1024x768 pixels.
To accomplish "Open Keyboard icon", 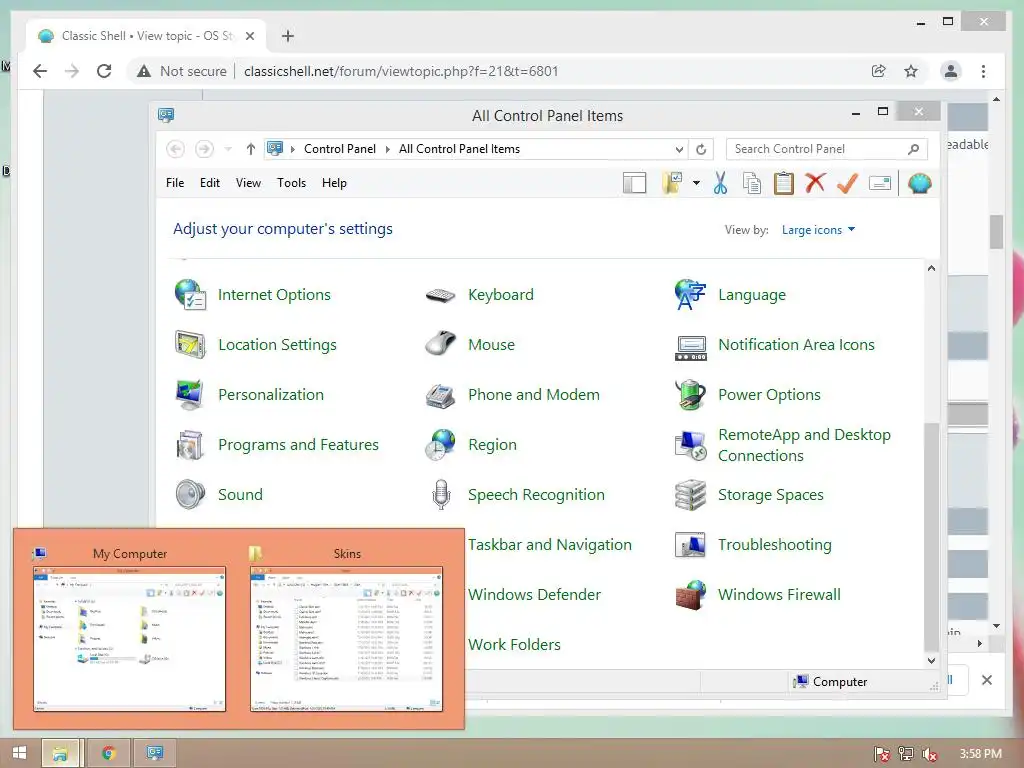I will [440, 295].
